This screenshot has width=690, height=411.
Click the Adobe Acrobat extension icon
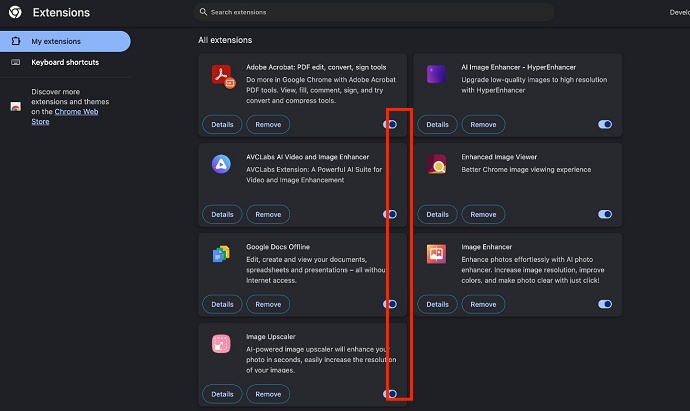point(223,76)
